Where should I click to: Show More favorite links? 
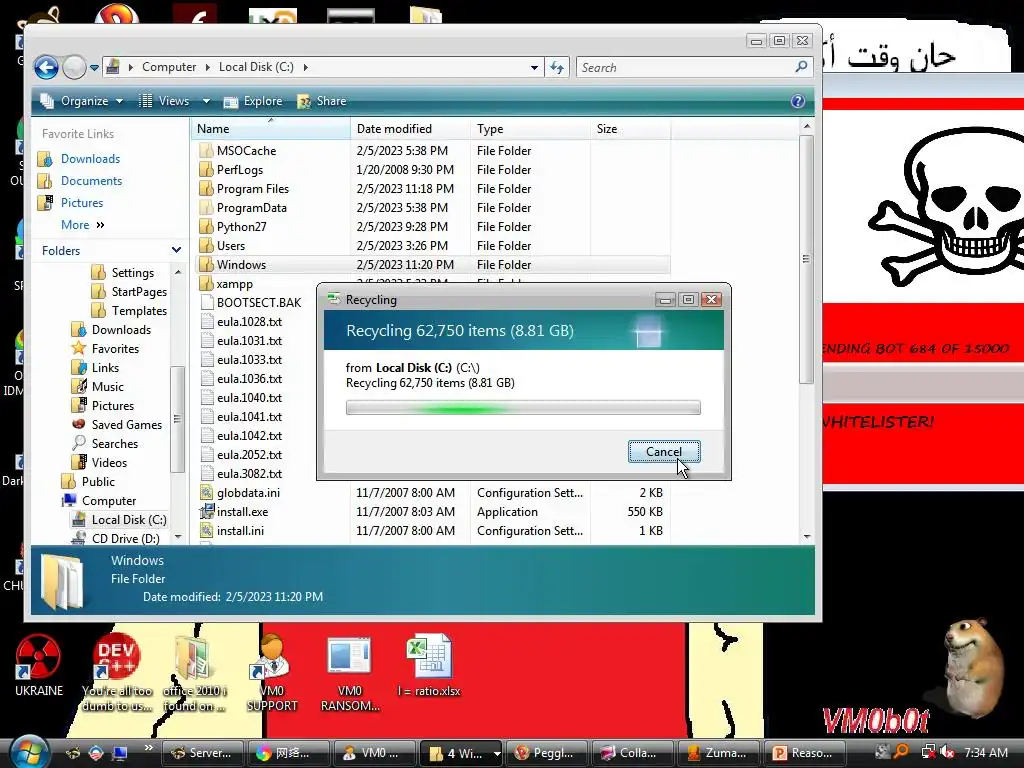[x=82, y=225]
